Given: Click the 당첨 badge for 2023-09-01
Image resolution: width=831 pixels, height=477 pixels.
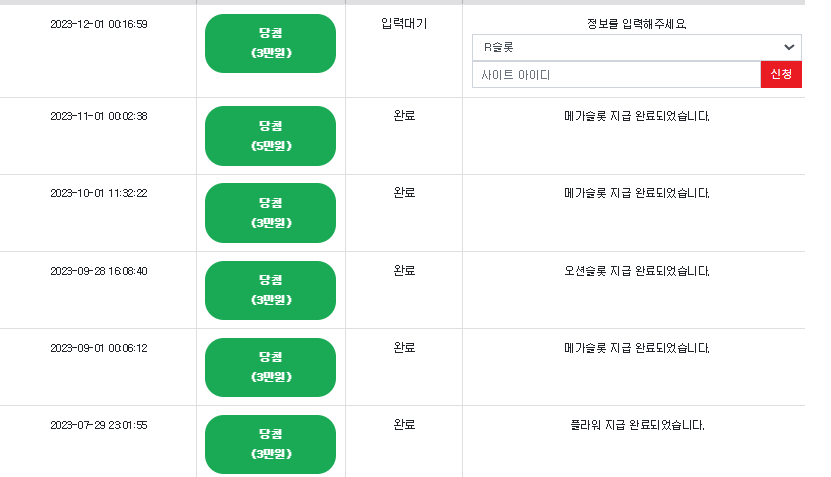Looking at the screenshot, I should pyautogui.click(x=270, y=367).
